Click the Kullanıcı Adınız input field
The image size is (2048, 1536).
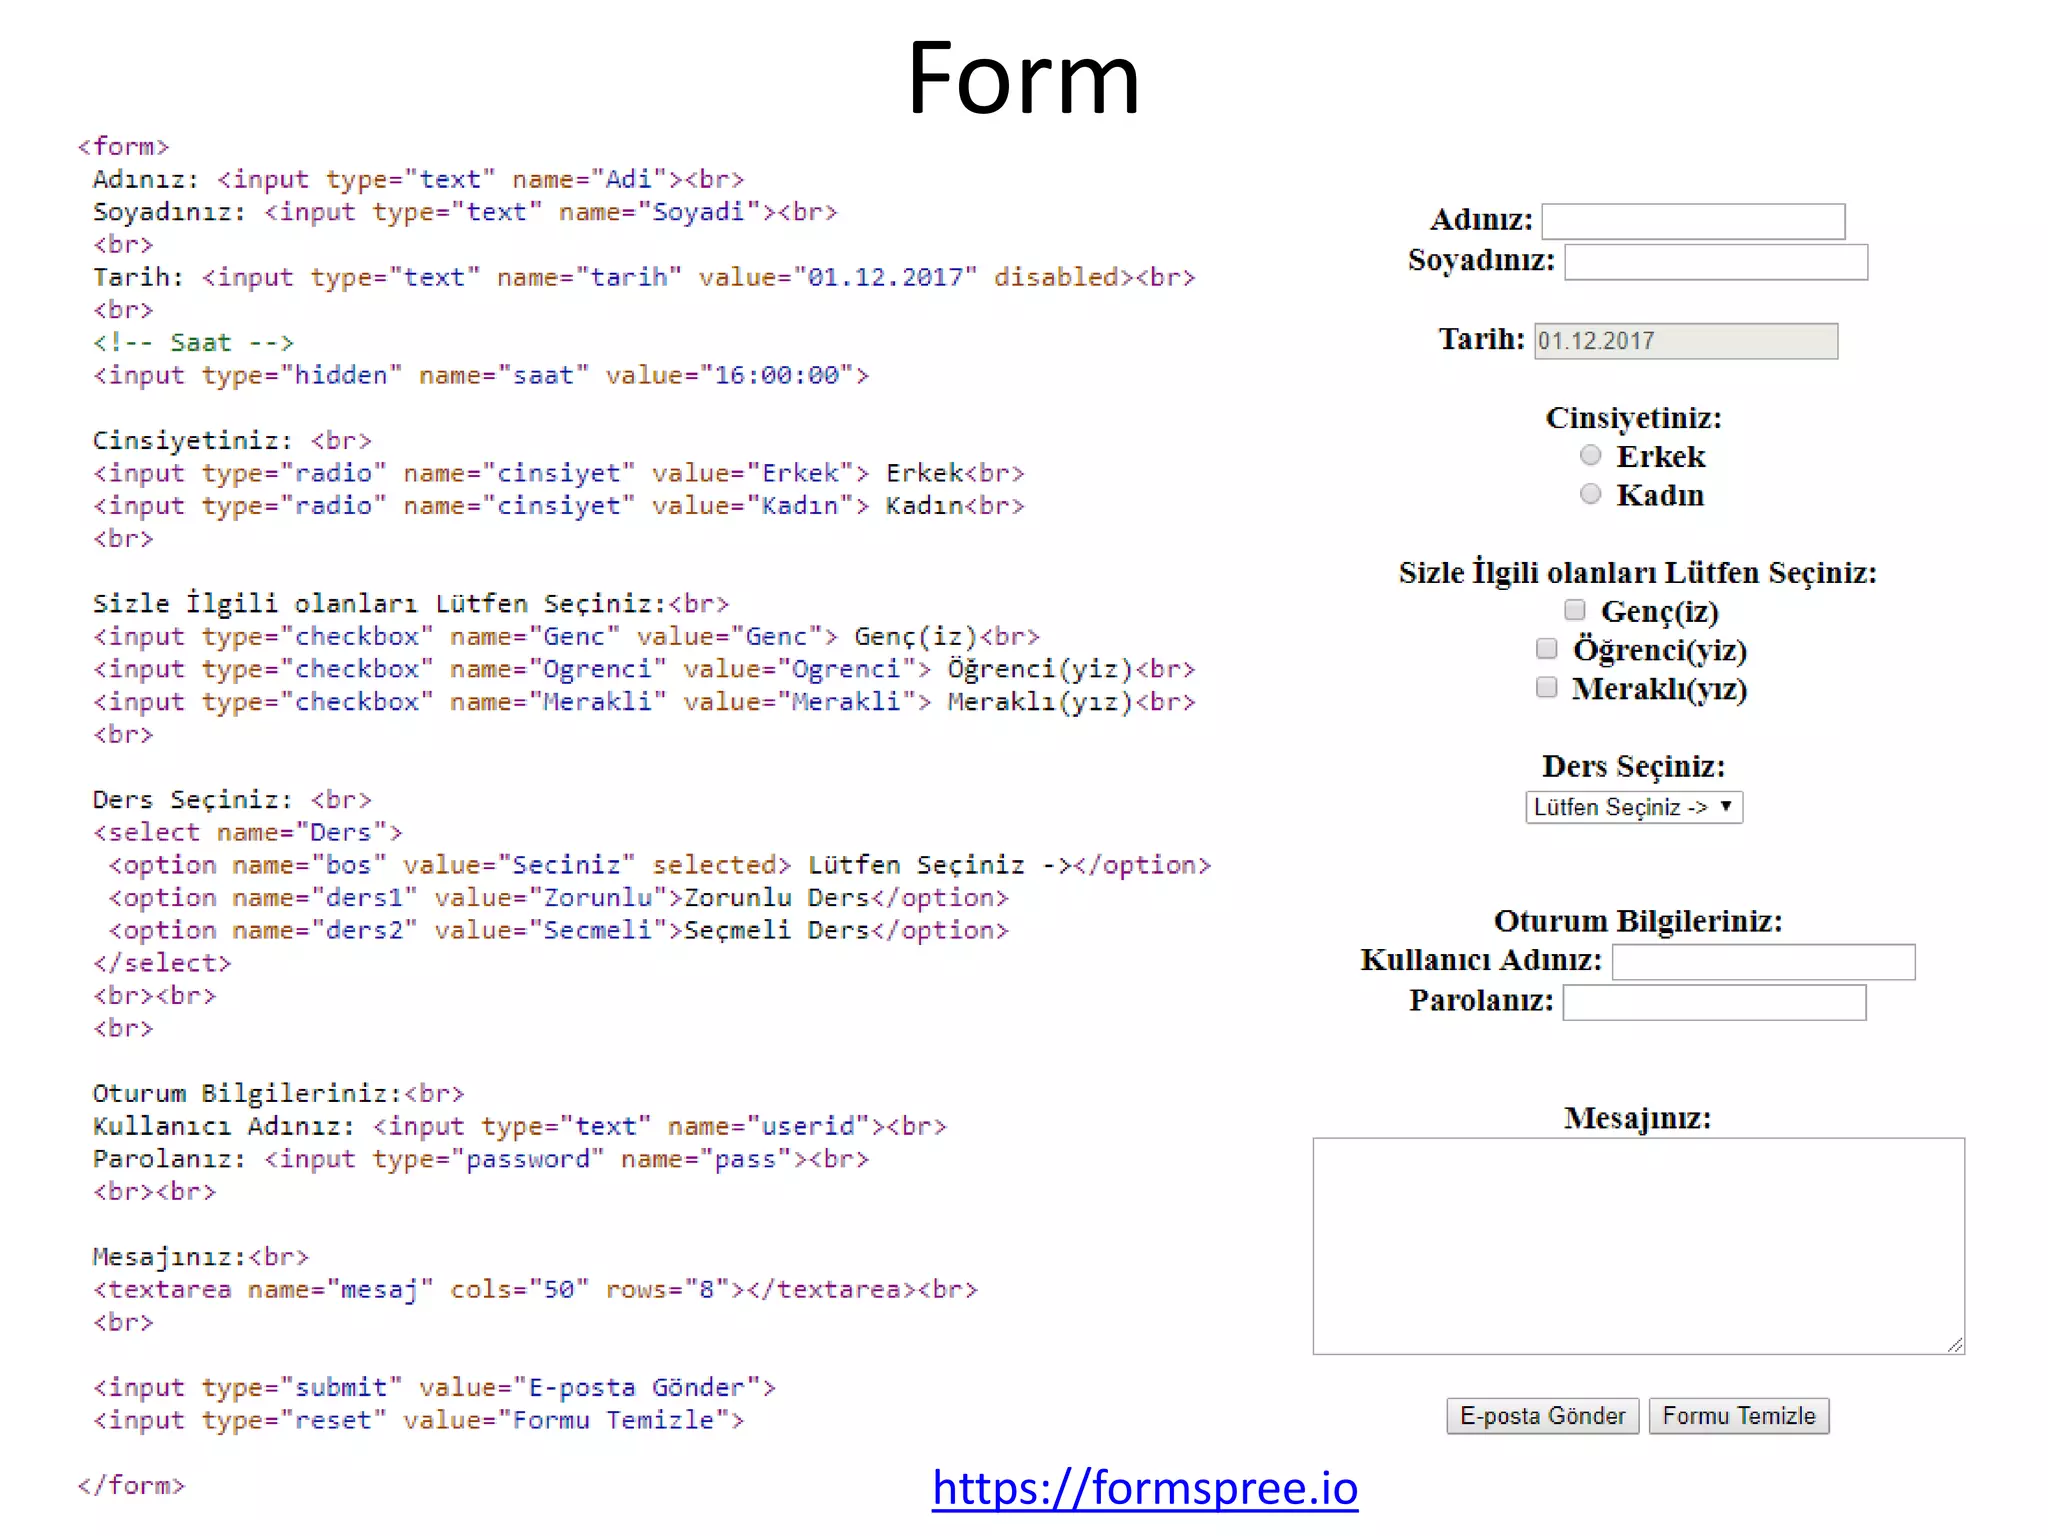click(1764, 962)
